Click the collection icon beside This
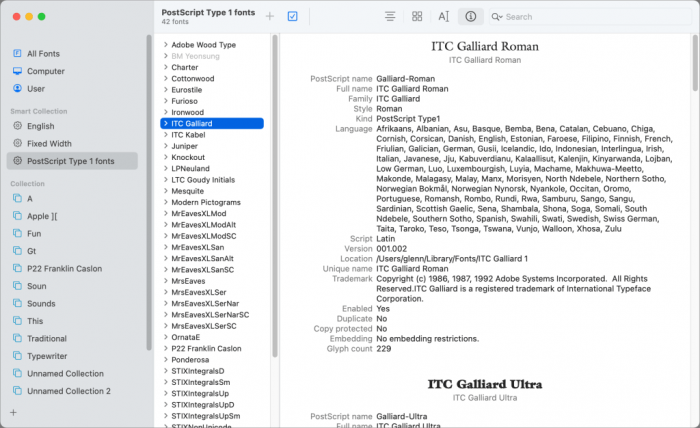Screen dimensions: 700x428 coord(17,320)
